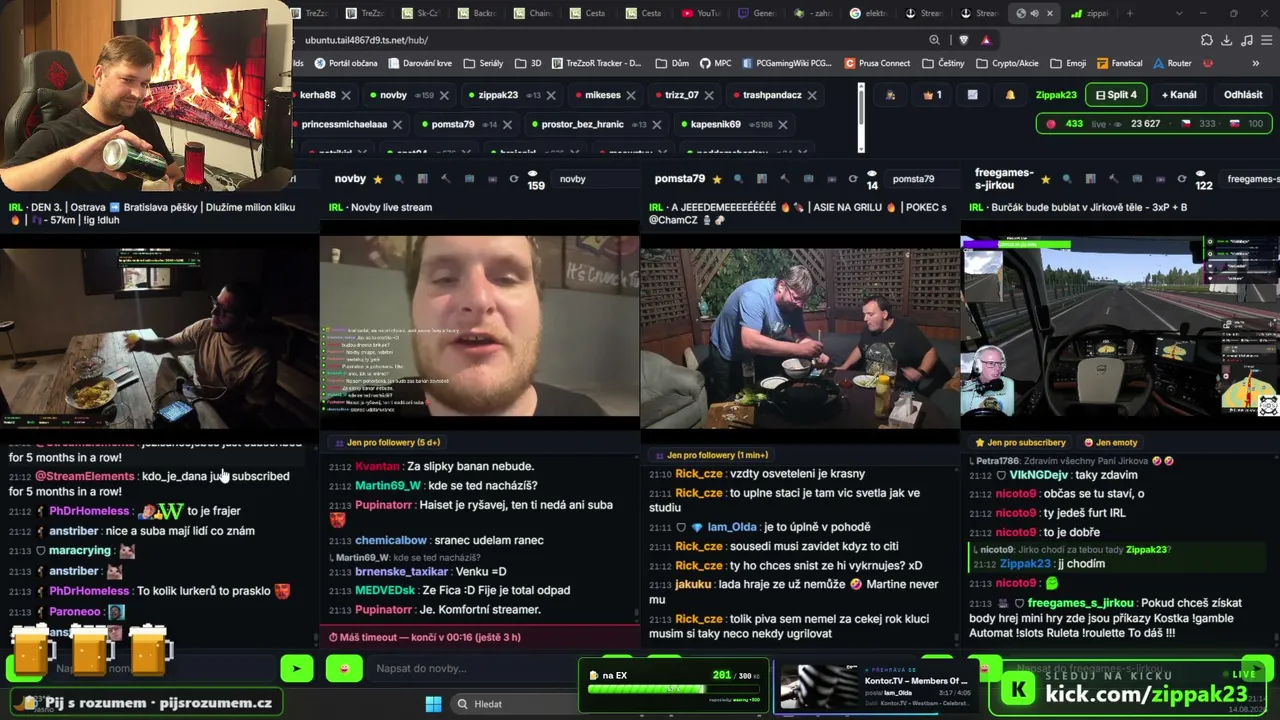The image size is (1280, 720).
Task: Open the Emoji bookmarks folder
Action: coord(1067,63)
